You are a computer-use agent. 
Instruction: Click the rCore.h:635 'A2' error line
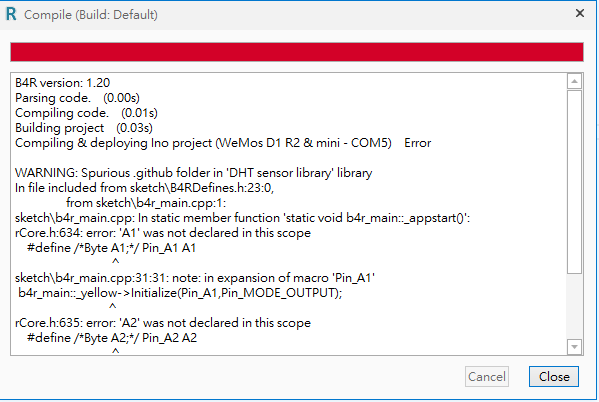coord(163,323)
